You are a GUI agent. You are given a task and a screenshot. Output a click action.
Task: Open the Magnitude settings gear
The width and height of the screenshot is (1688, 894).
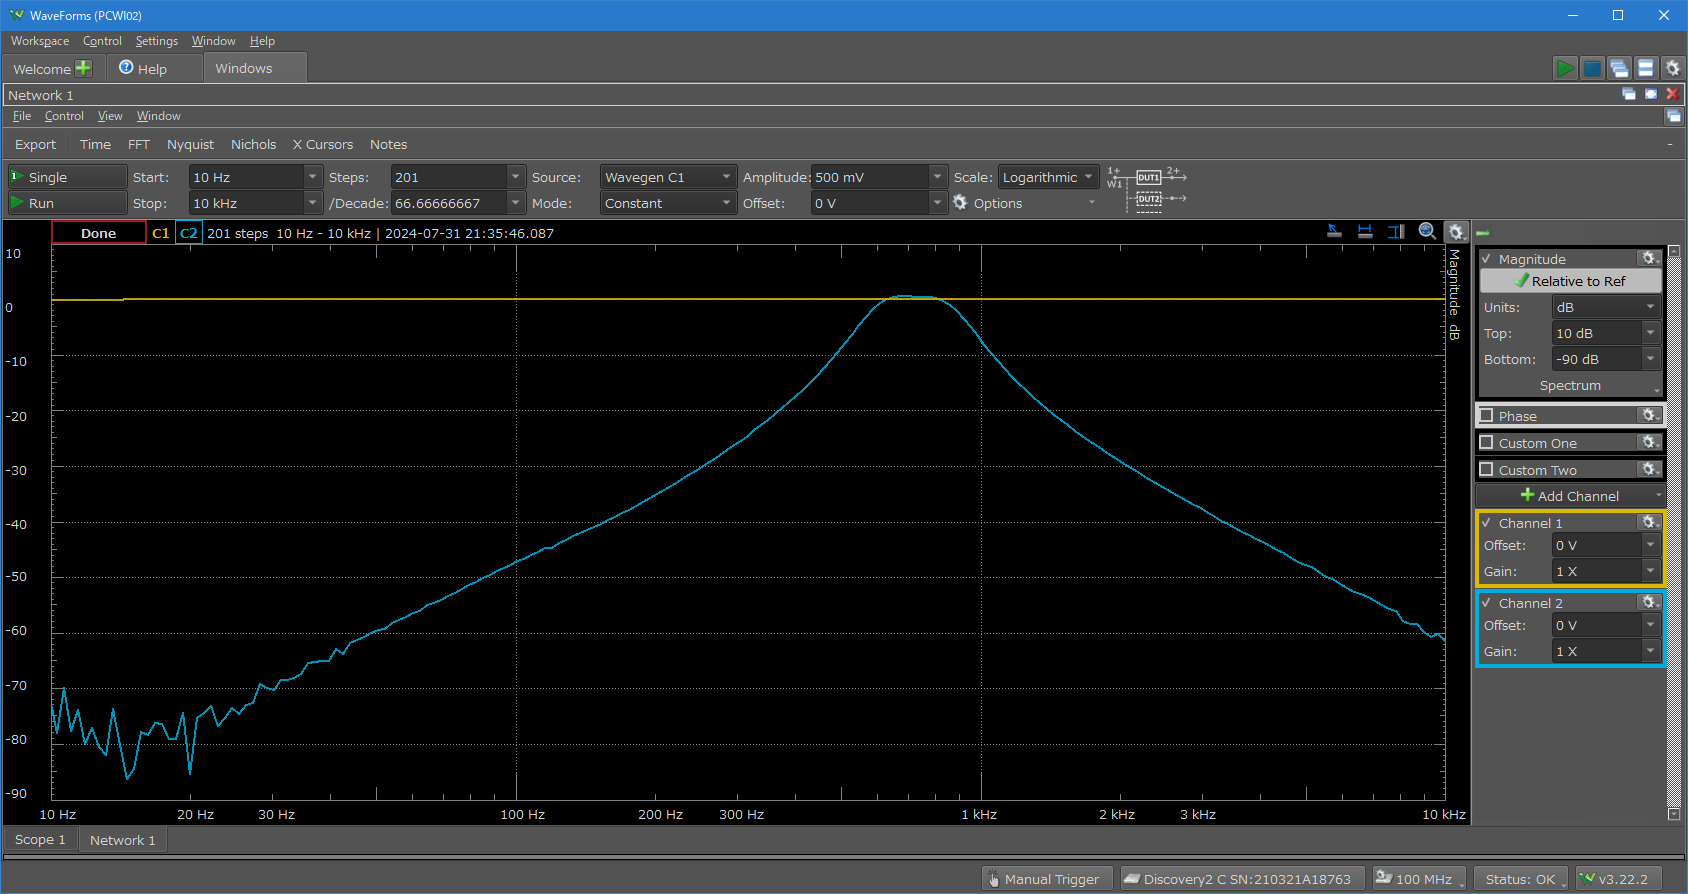point(1649,258)
